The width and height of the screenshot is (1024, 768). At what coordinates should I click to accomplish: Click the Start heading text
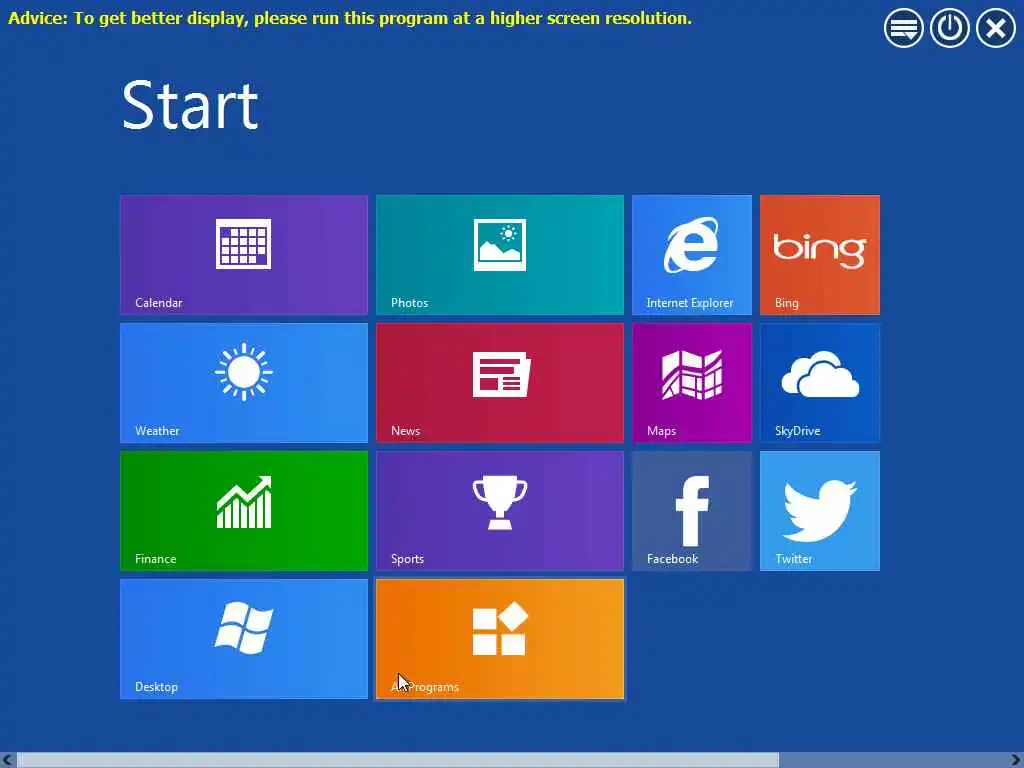click(x=190, y=105)
